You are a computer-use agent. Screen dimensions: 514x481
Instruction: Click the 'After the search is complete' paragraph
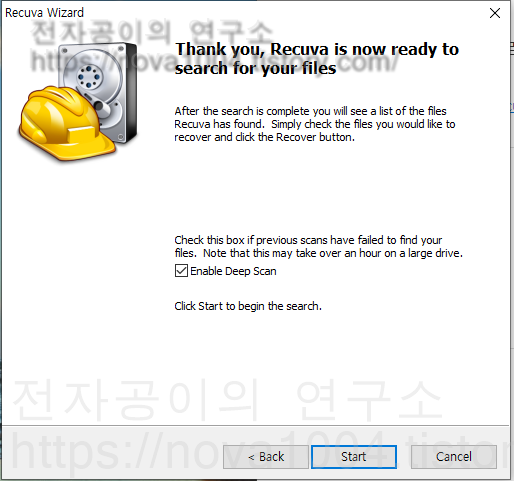(x=315, y=124)
